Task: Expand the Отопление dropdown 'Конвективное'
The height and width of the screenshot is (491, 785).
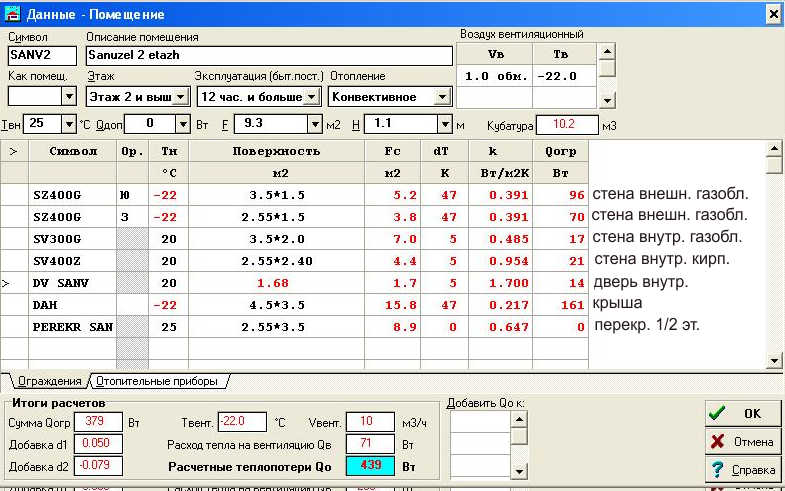Action: coord(443,97)
